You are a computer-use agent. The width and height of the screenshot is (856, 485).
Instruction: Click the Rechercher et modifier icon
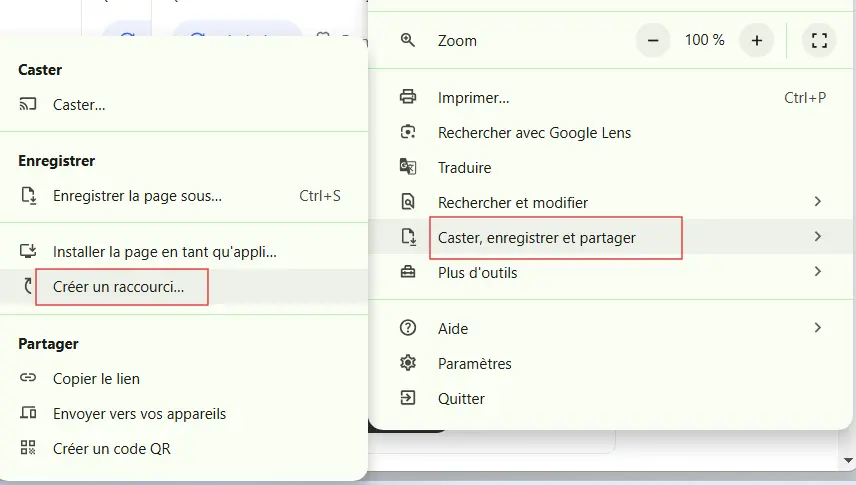408,202
